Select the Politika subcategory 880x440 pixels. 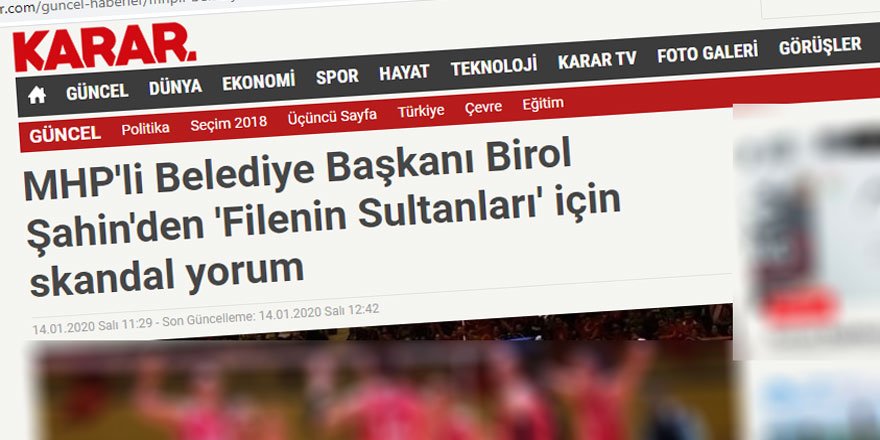[x=145, y=129]
